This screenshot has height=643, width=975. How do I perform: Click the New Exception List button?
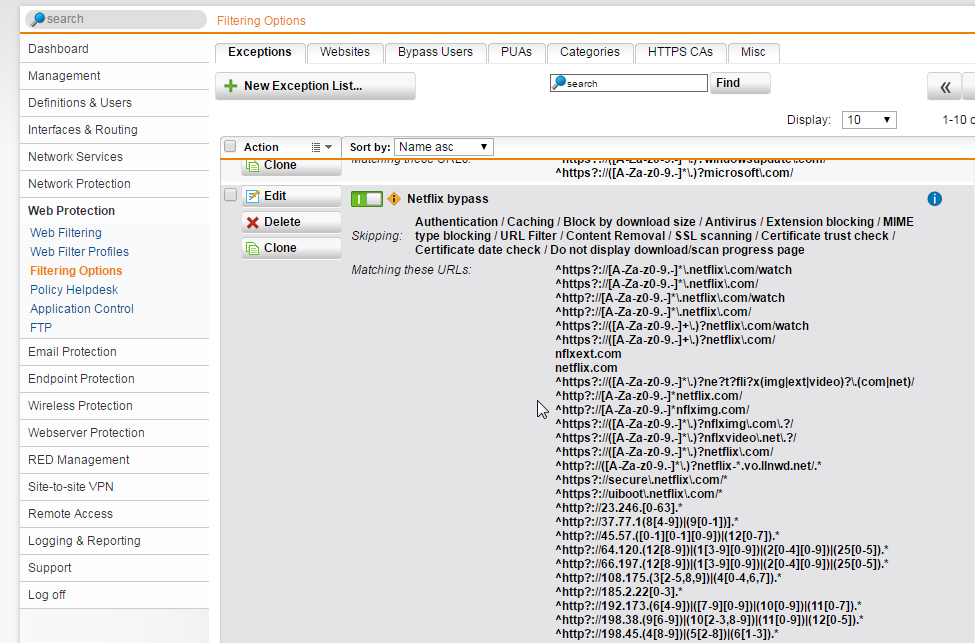click(315, 86)
